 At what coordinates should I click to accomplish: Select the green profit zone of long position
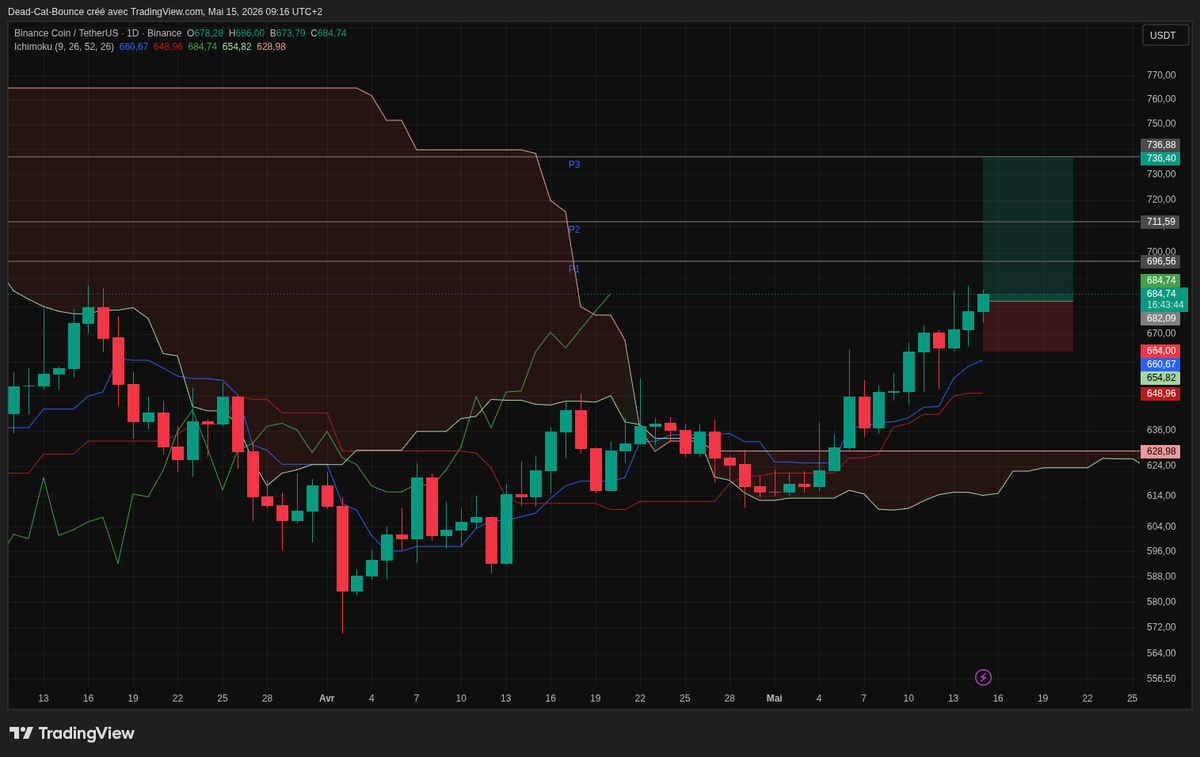(x=1028, y=229)
